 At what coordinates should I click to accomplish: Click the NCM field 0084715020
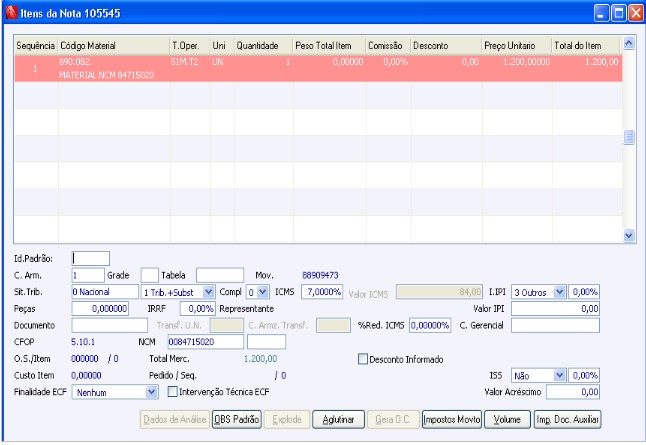pos(206,342)
